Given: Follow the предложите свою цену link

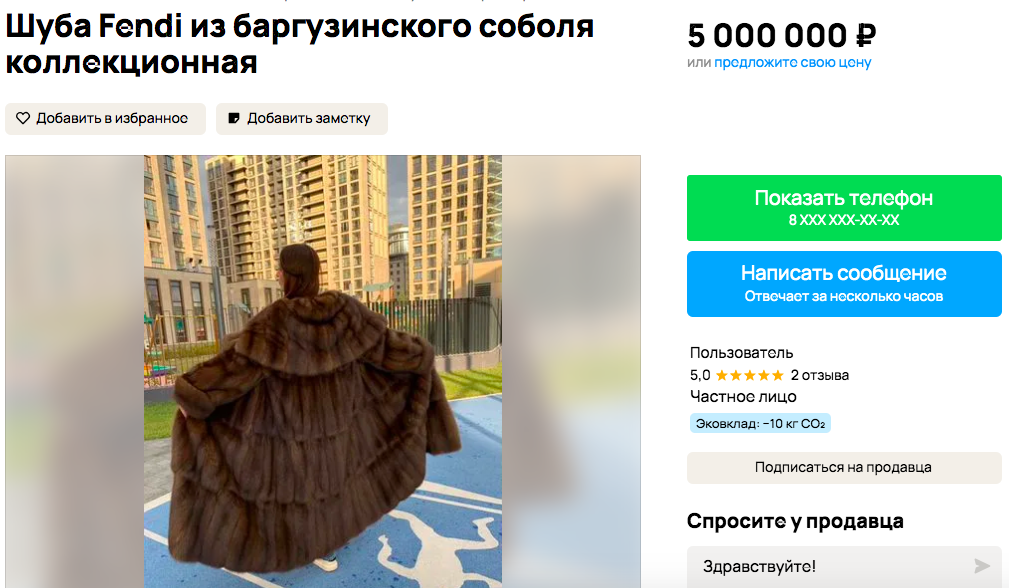Looking at the screenshot, I should pyautogui.click(x=793, y=63).
